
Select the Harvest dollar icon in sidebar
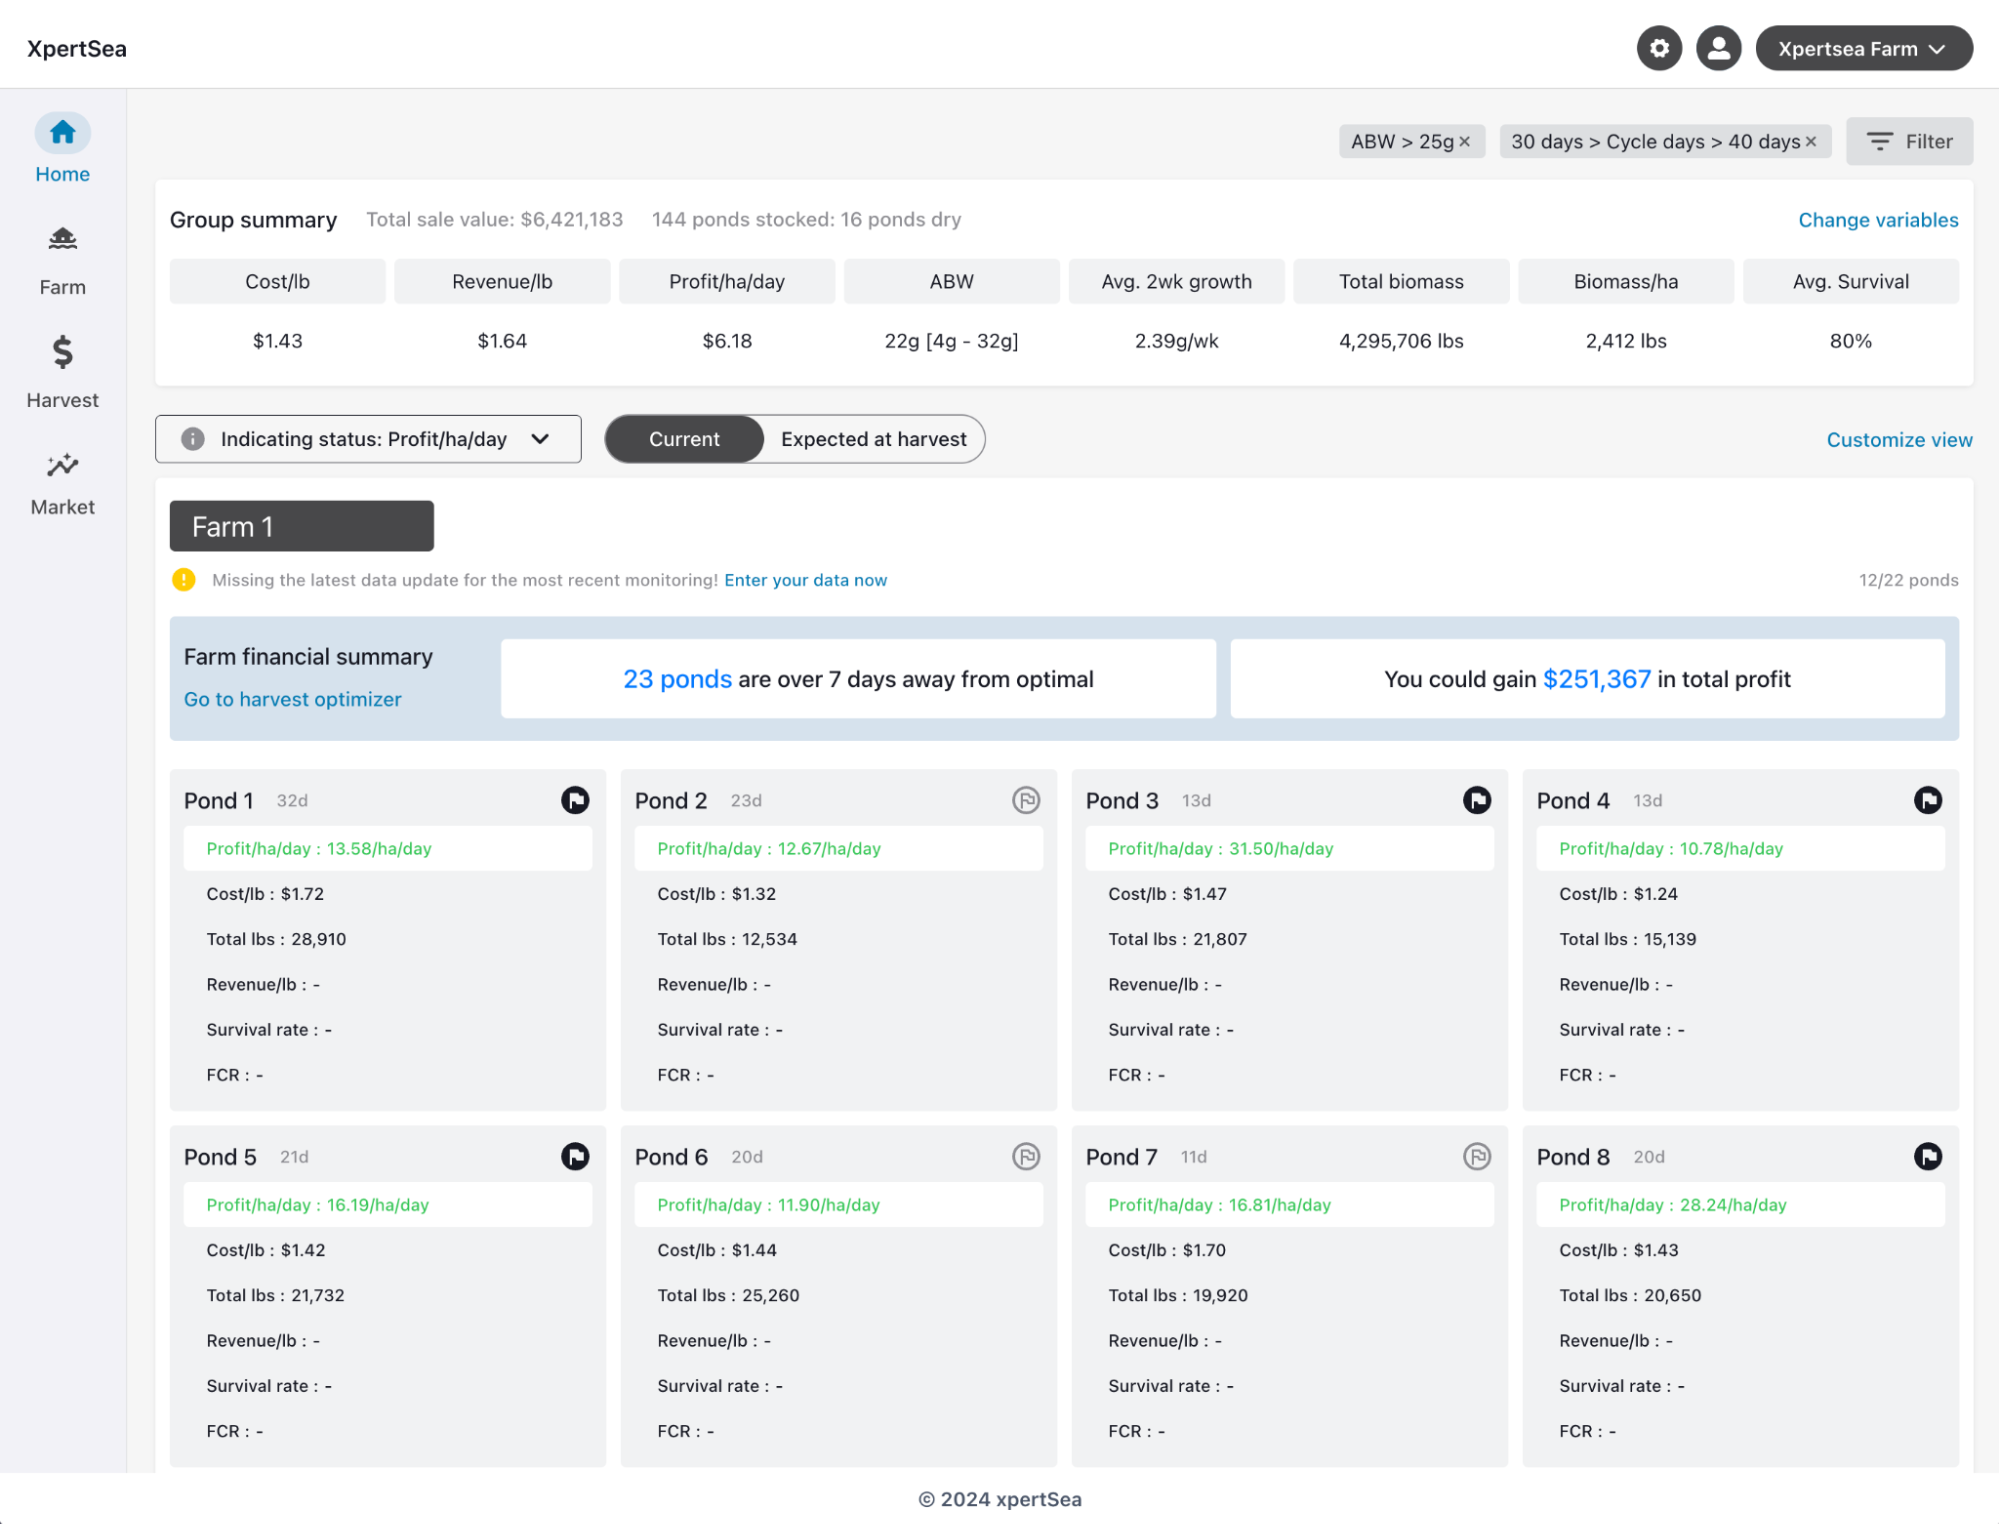coord(61,352)
